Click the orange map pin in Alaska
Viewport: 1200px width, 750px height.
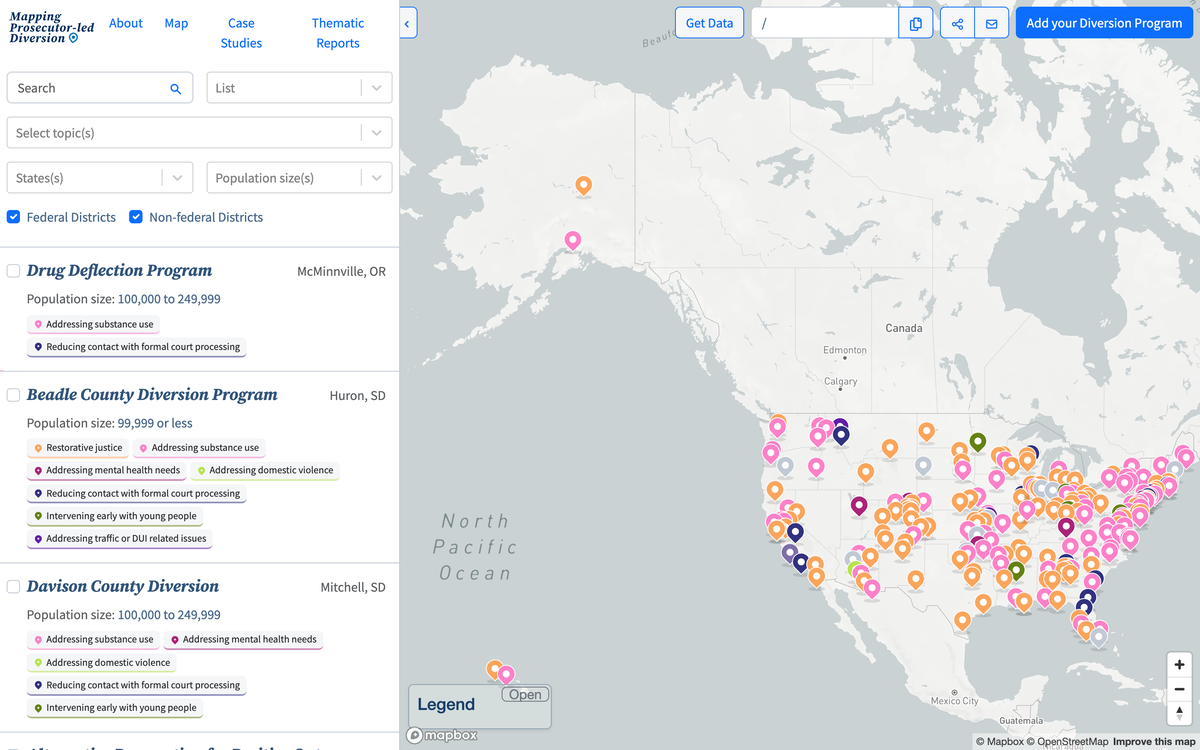(583, 185)
